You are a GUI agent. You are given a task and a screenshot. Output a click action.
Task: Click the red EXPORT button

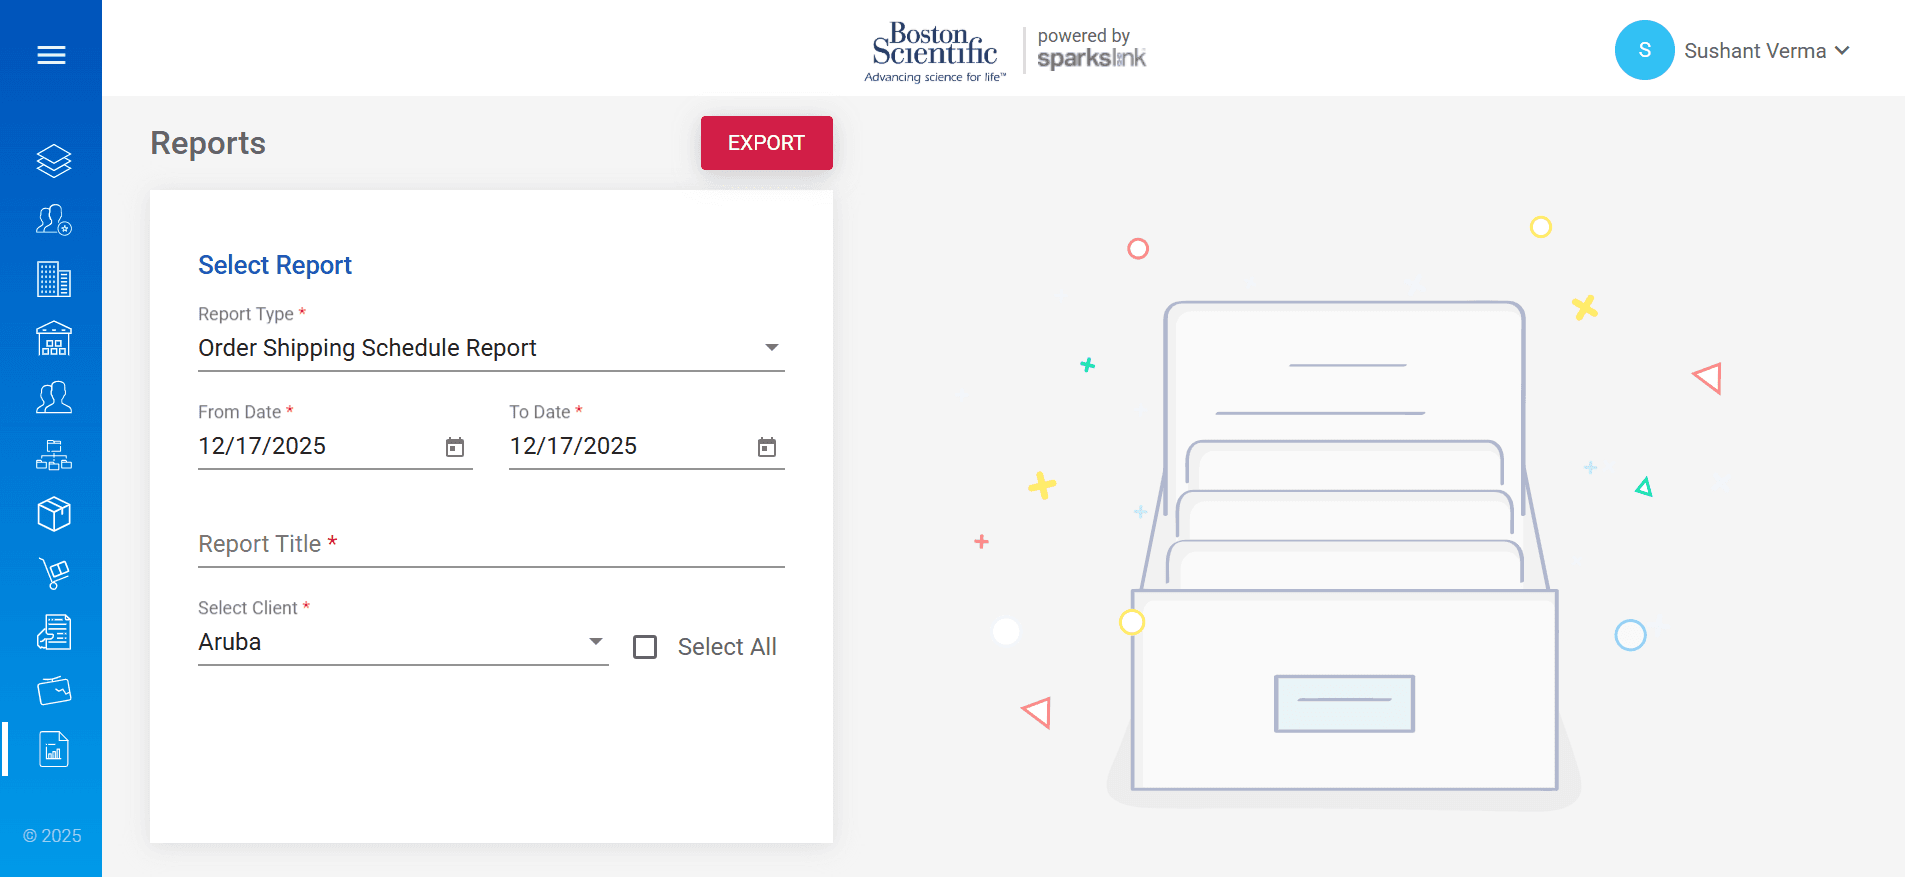[x=766, y=143]
